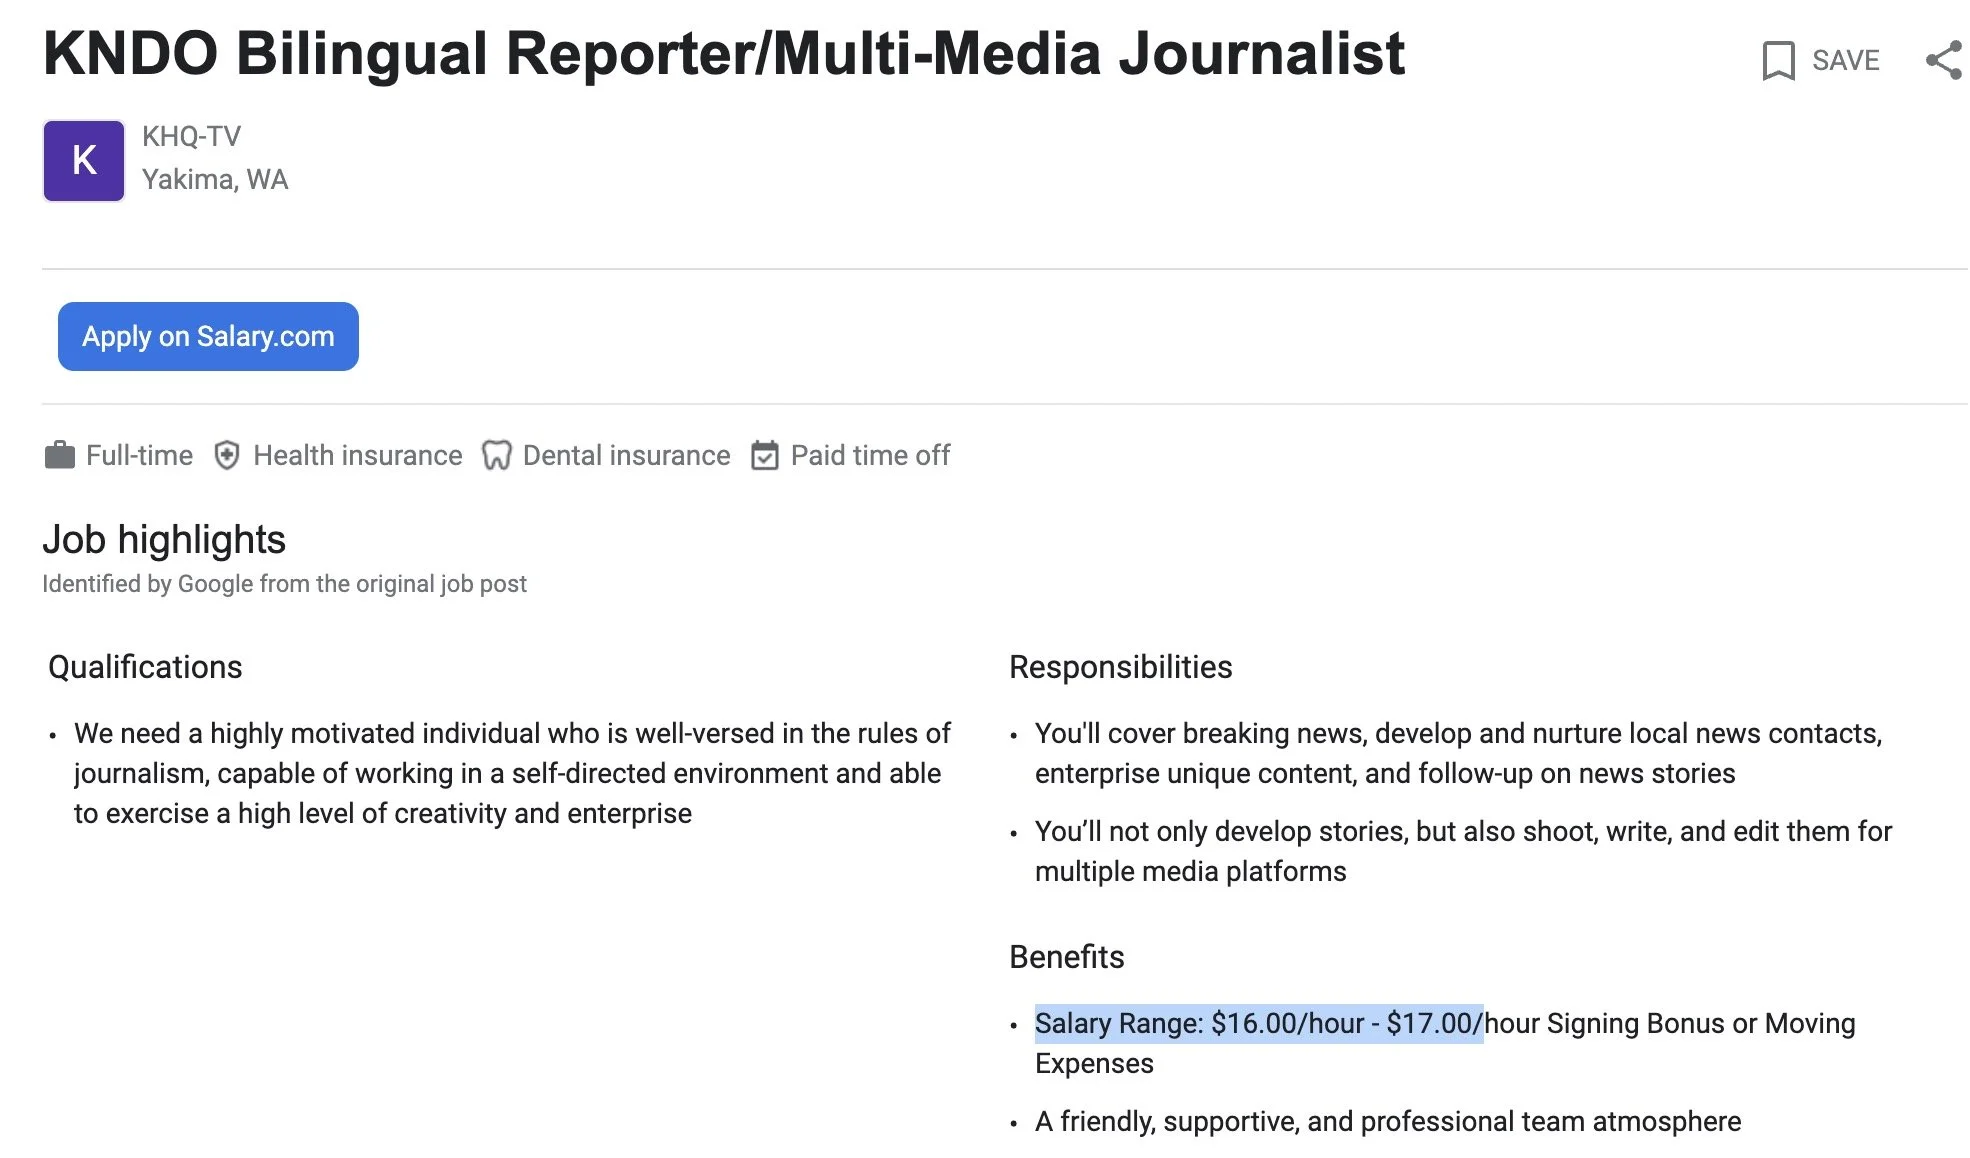Image resolution: width=1970 pixels, height=1158 pixels.
Task: Click the Job highlights heading
Action: [164, 540]
